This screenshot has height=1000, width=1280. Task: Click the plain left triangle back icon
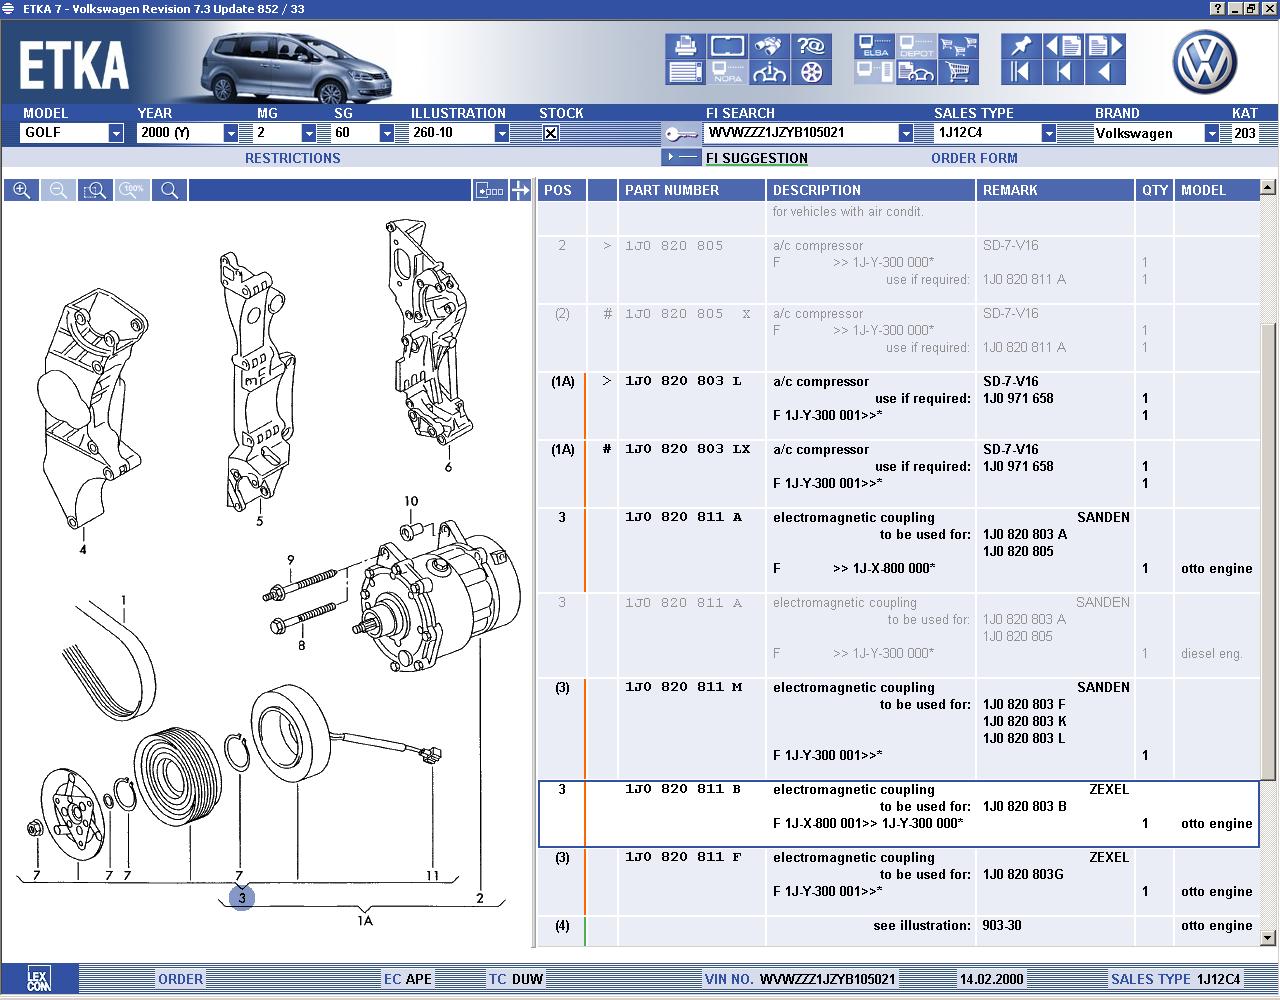coord(1105,72)
